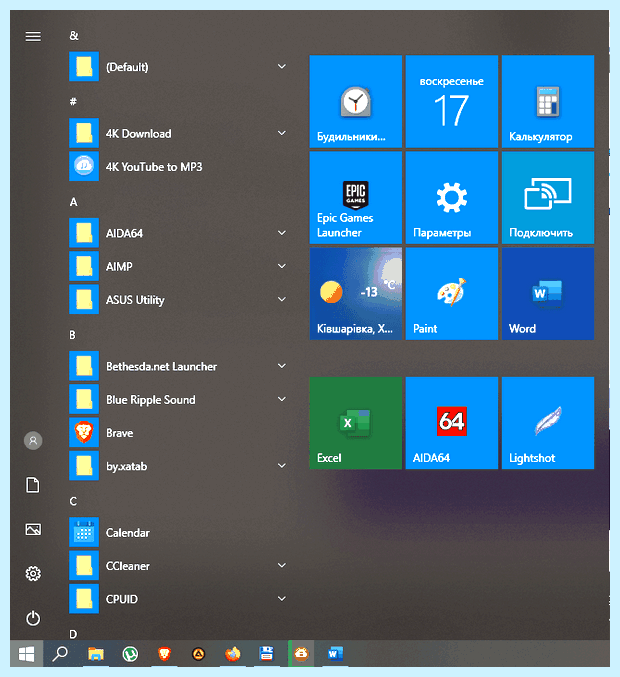Open the floppy-disk app on taskbar

(266, 654)
